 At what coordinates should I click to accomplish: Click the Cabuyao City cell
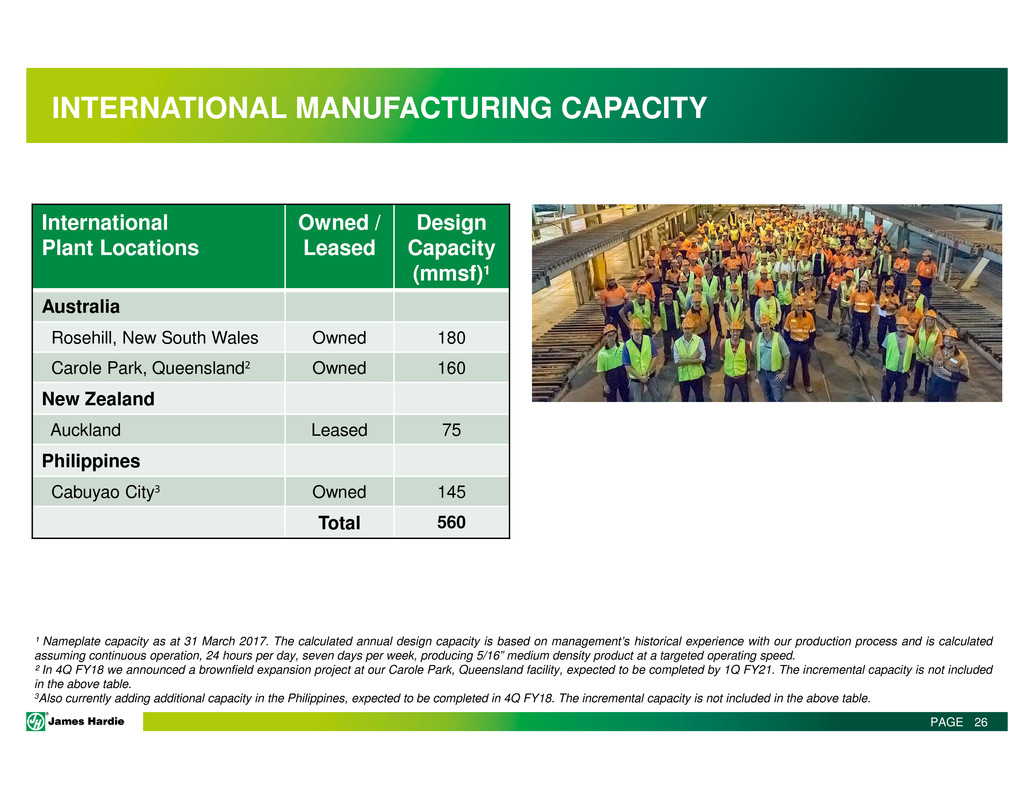[x=104, y=492]
